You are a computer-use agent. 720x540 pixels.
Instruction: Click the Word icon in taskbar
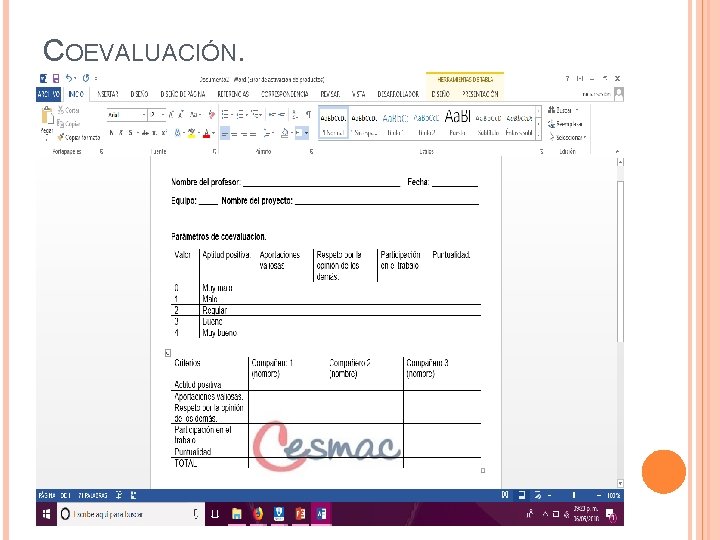tap(321, 514)
